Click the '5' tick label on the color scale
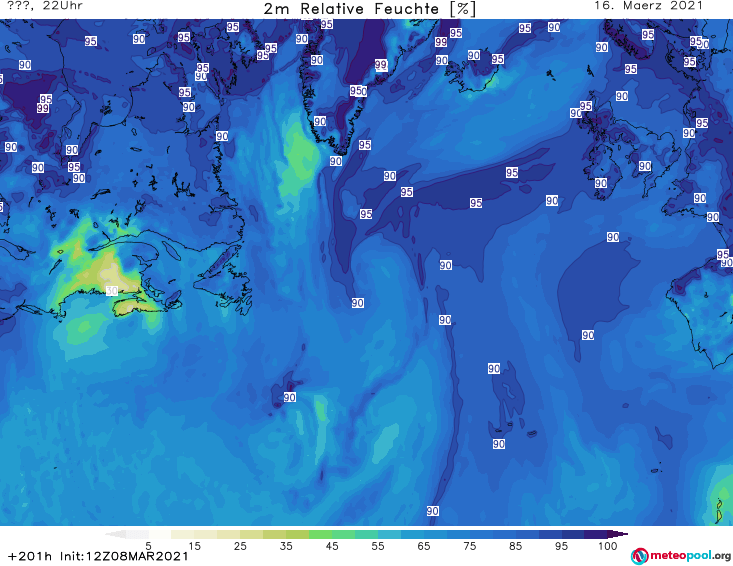 coord(148,546)
